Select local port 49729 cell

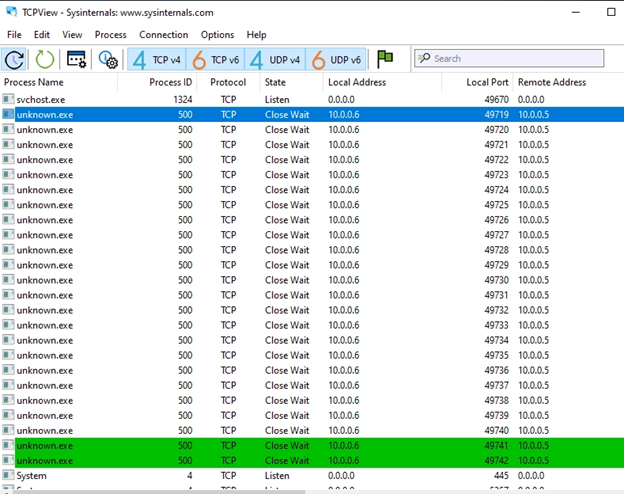pyautogui.click(x=496, y=265)
